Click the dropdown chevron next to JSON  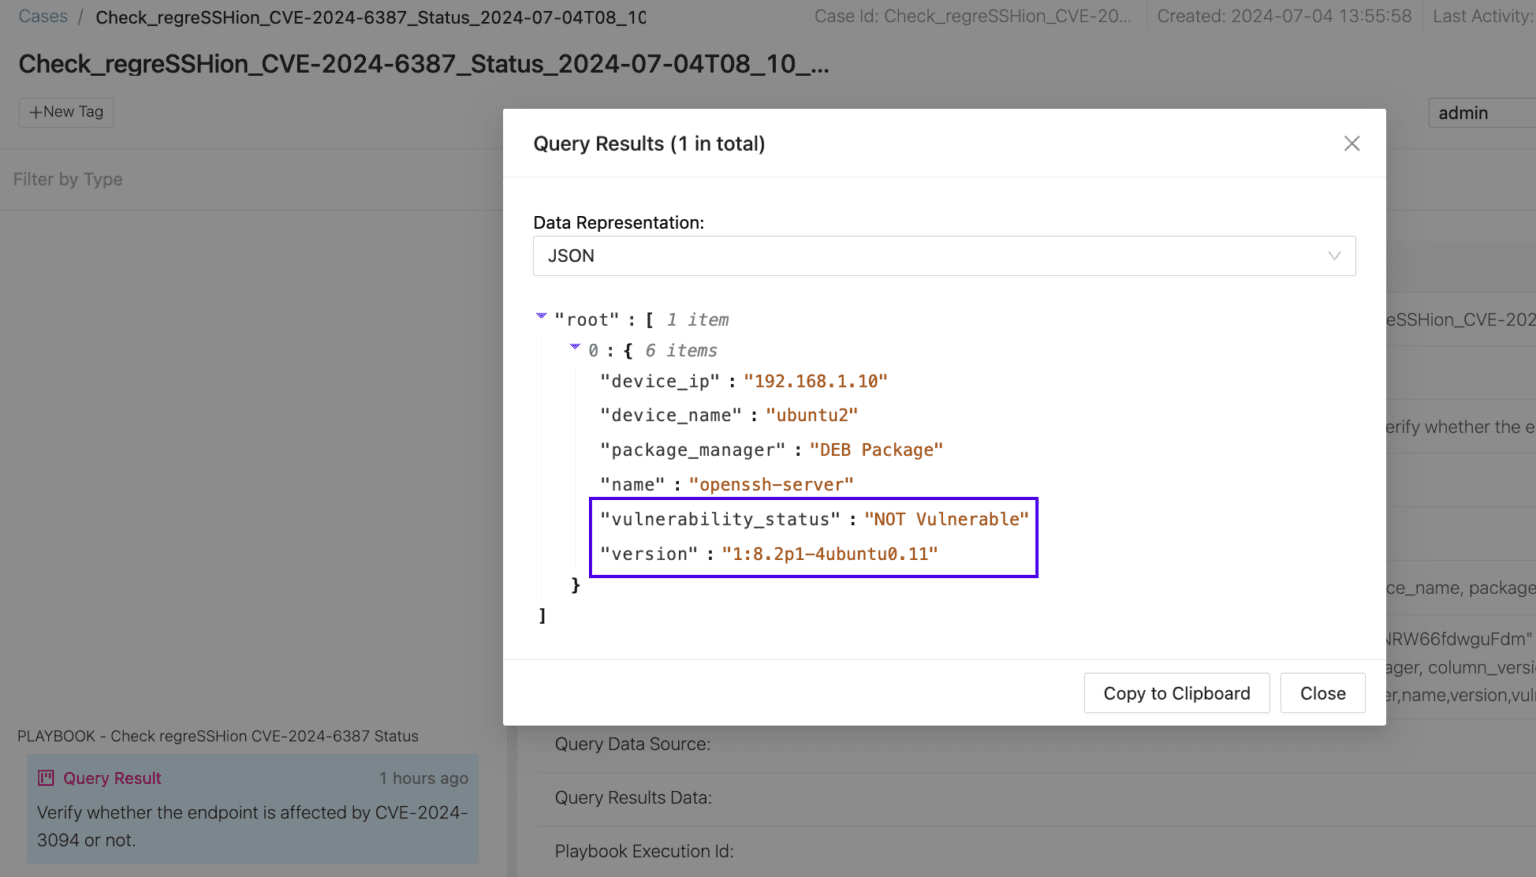click(x=1333, y=256)
